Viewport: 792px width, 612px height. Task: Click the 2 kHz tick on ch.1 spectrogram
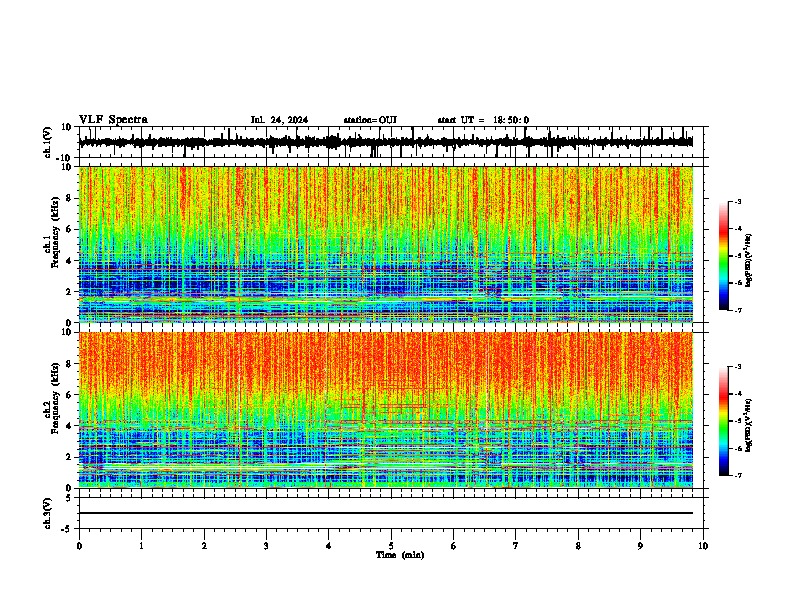[69, 292]
